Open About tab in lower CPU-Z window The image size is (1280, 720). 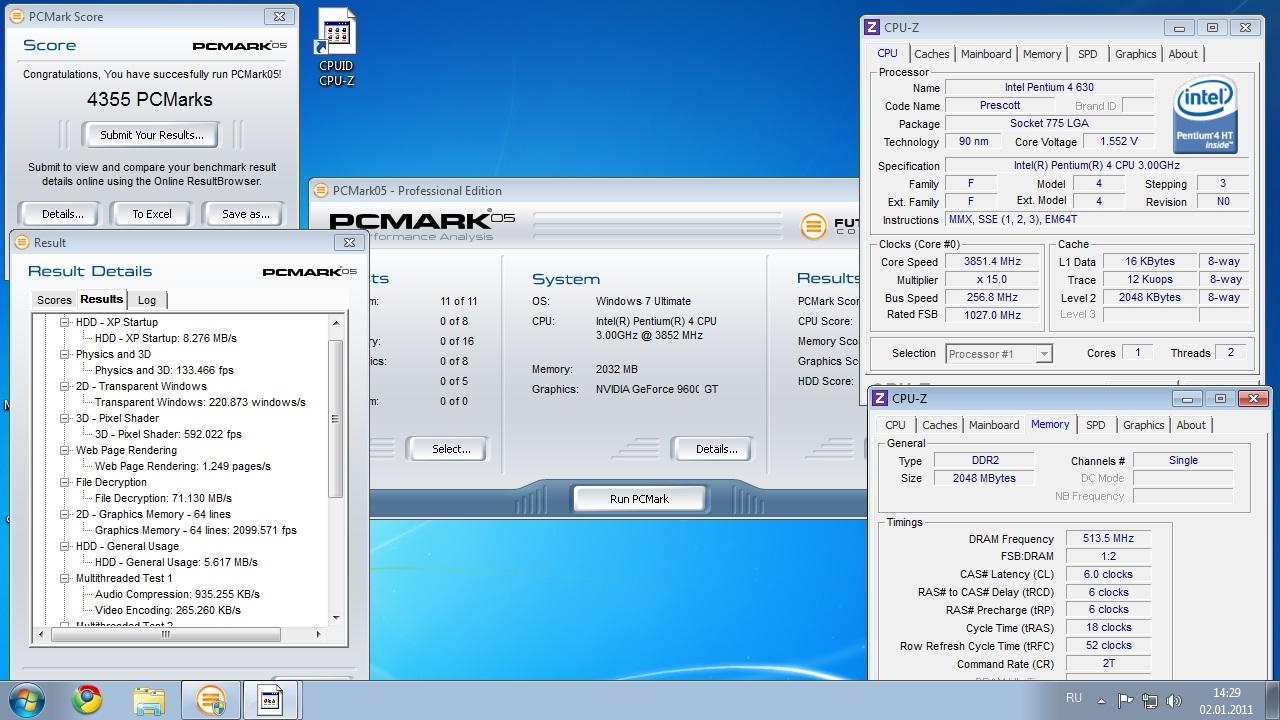pyautogui.click(x=1191, y=425)
